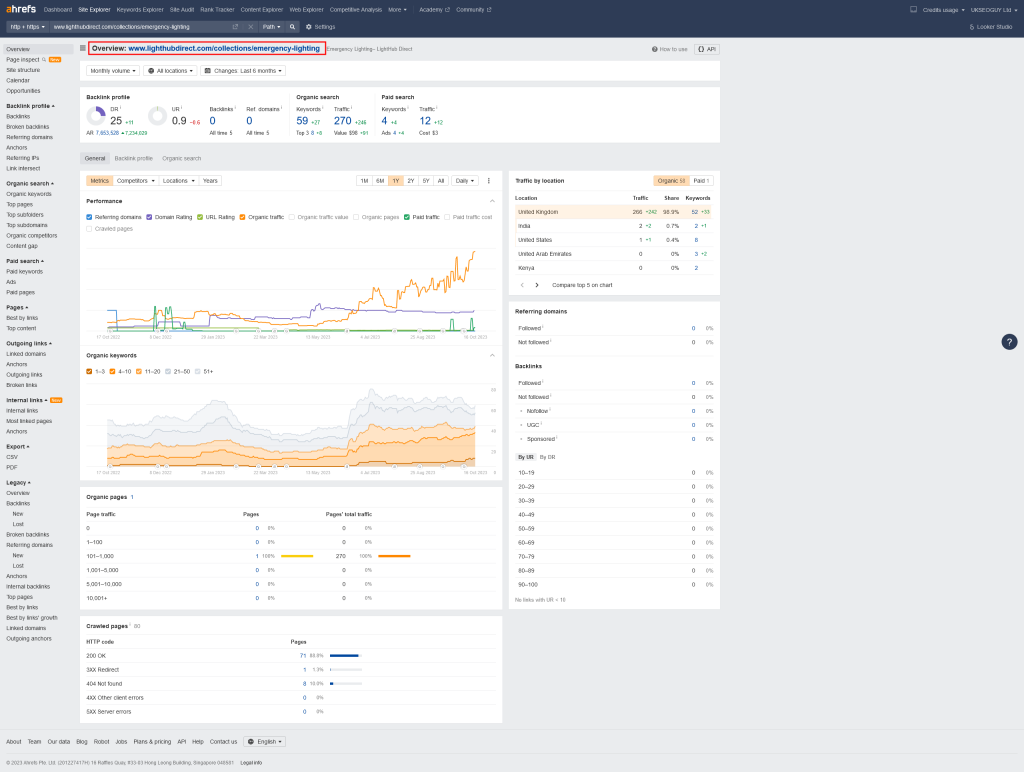The image size is (1024, 772).
Task: Click the Compare top 5 on chart link
Action: [x=582, y=285]
